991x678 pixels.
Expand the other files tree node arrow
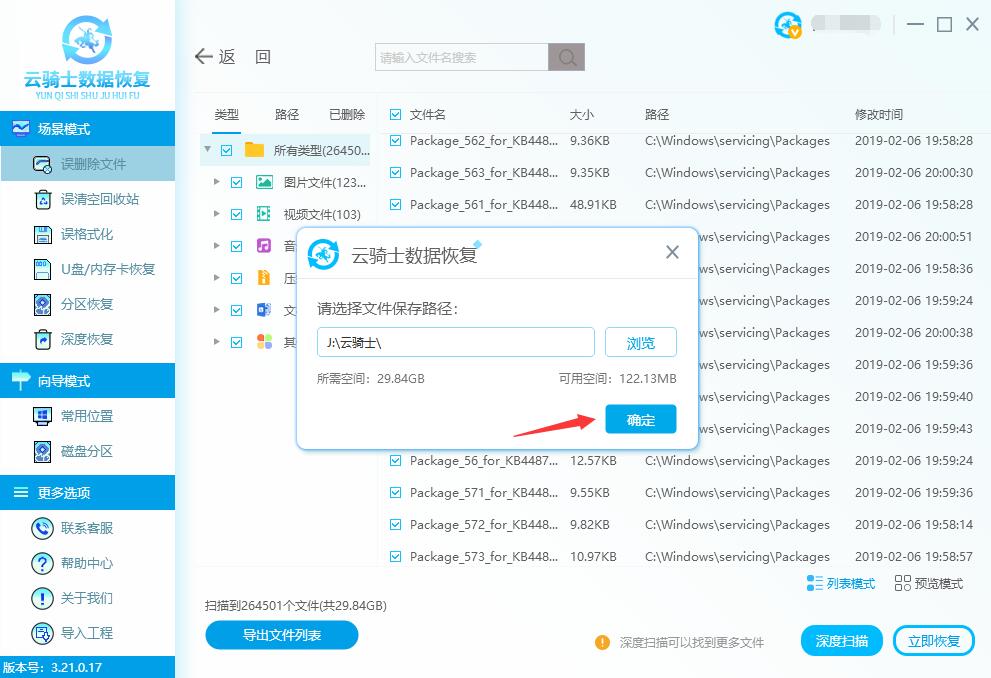[217, 342]
